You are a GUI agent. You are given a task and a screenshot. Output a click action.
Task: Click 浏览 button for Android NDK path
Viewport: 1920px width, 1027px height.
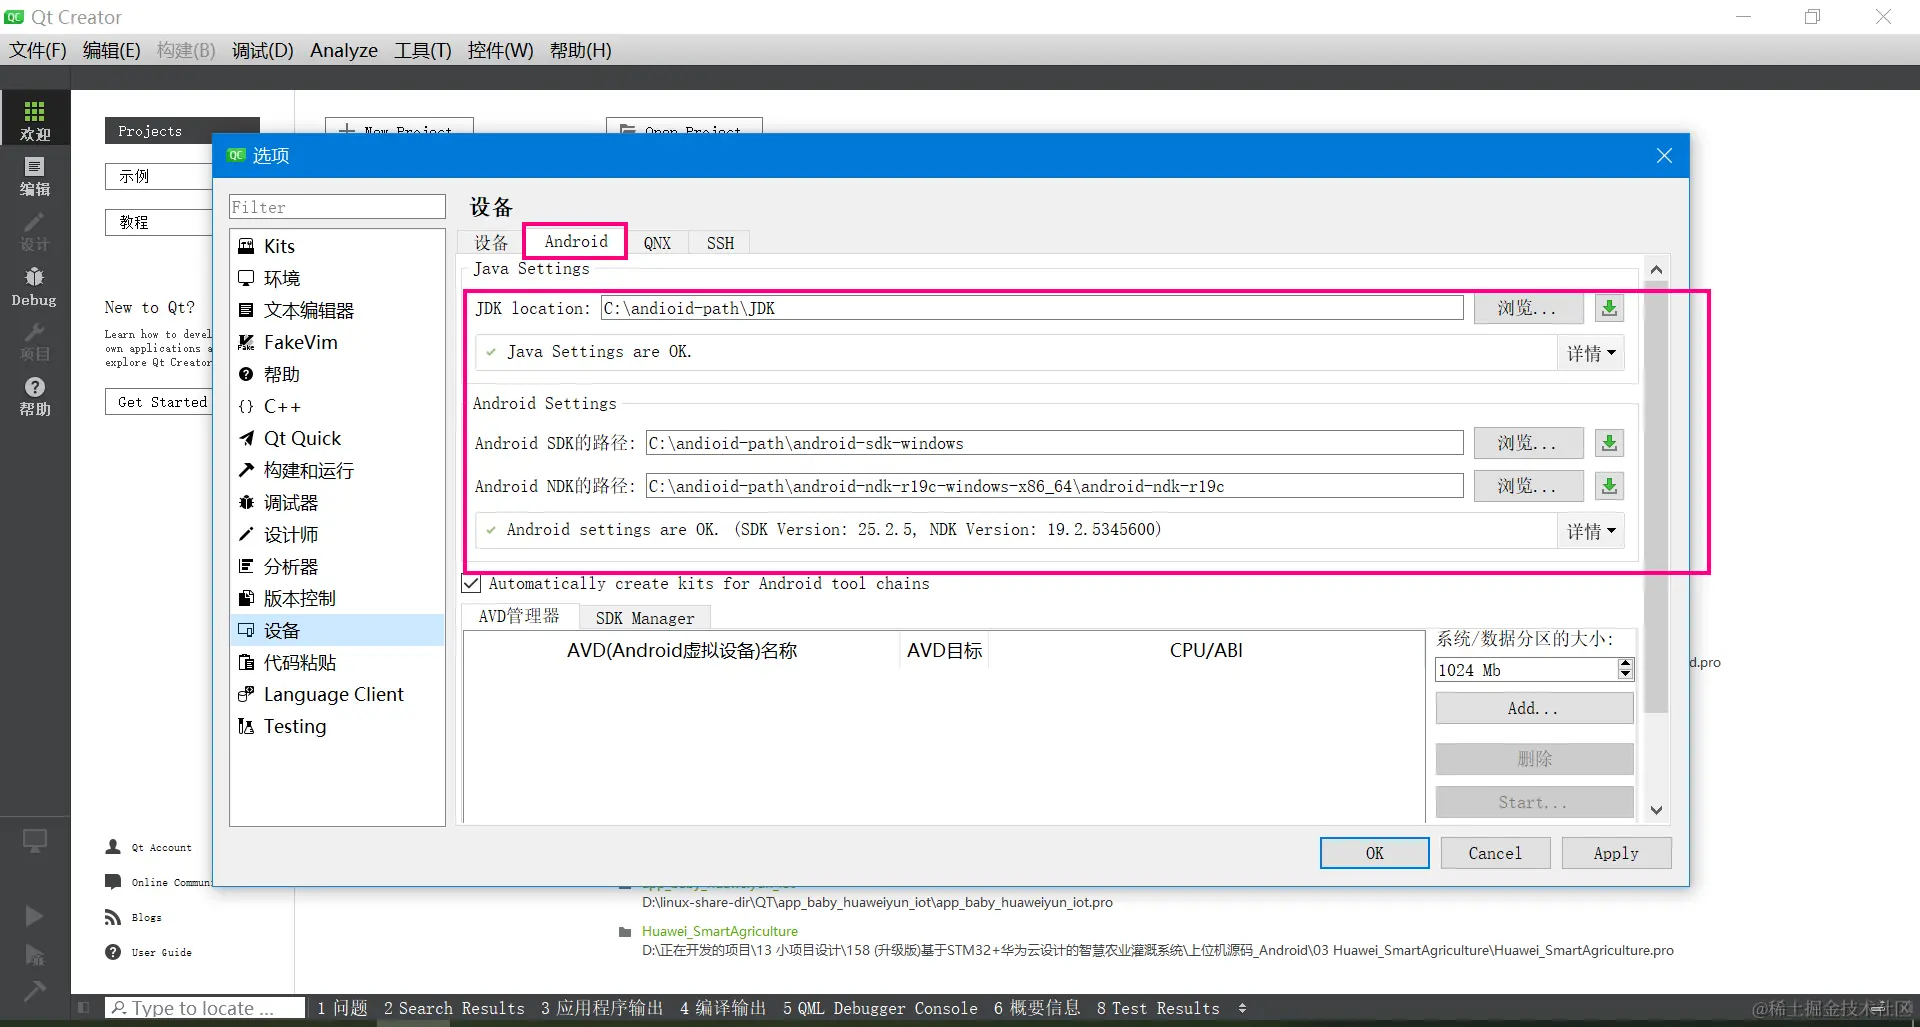click(1528, 486)
